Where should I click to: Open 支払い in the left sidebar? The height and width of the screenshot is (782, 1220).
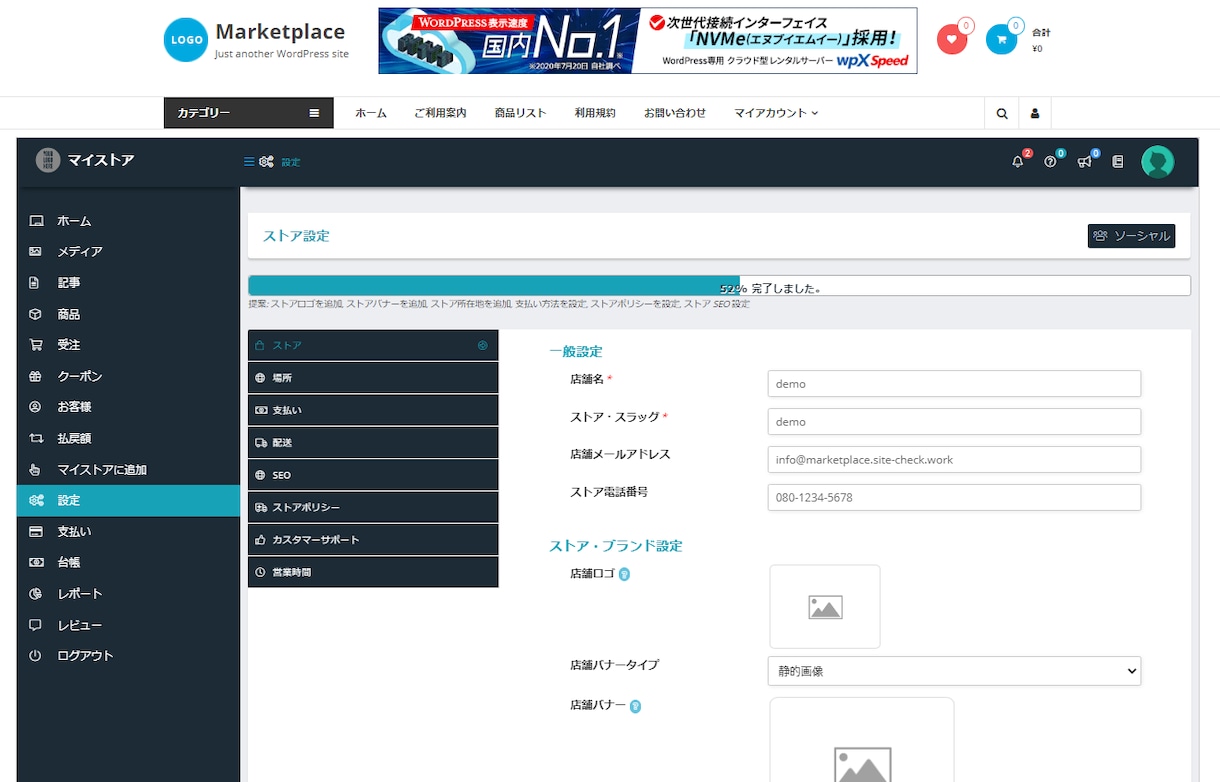[128, 532]
